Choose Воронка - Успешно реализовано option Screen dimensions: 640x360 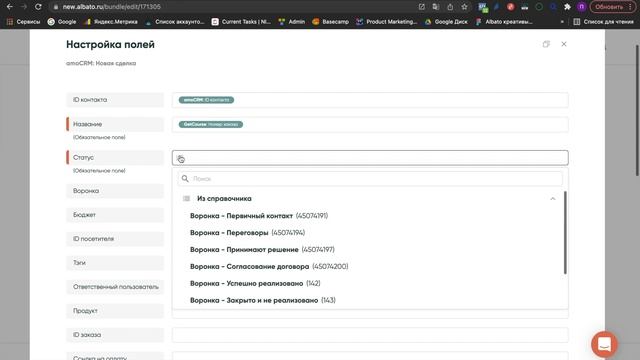[255, 283]
